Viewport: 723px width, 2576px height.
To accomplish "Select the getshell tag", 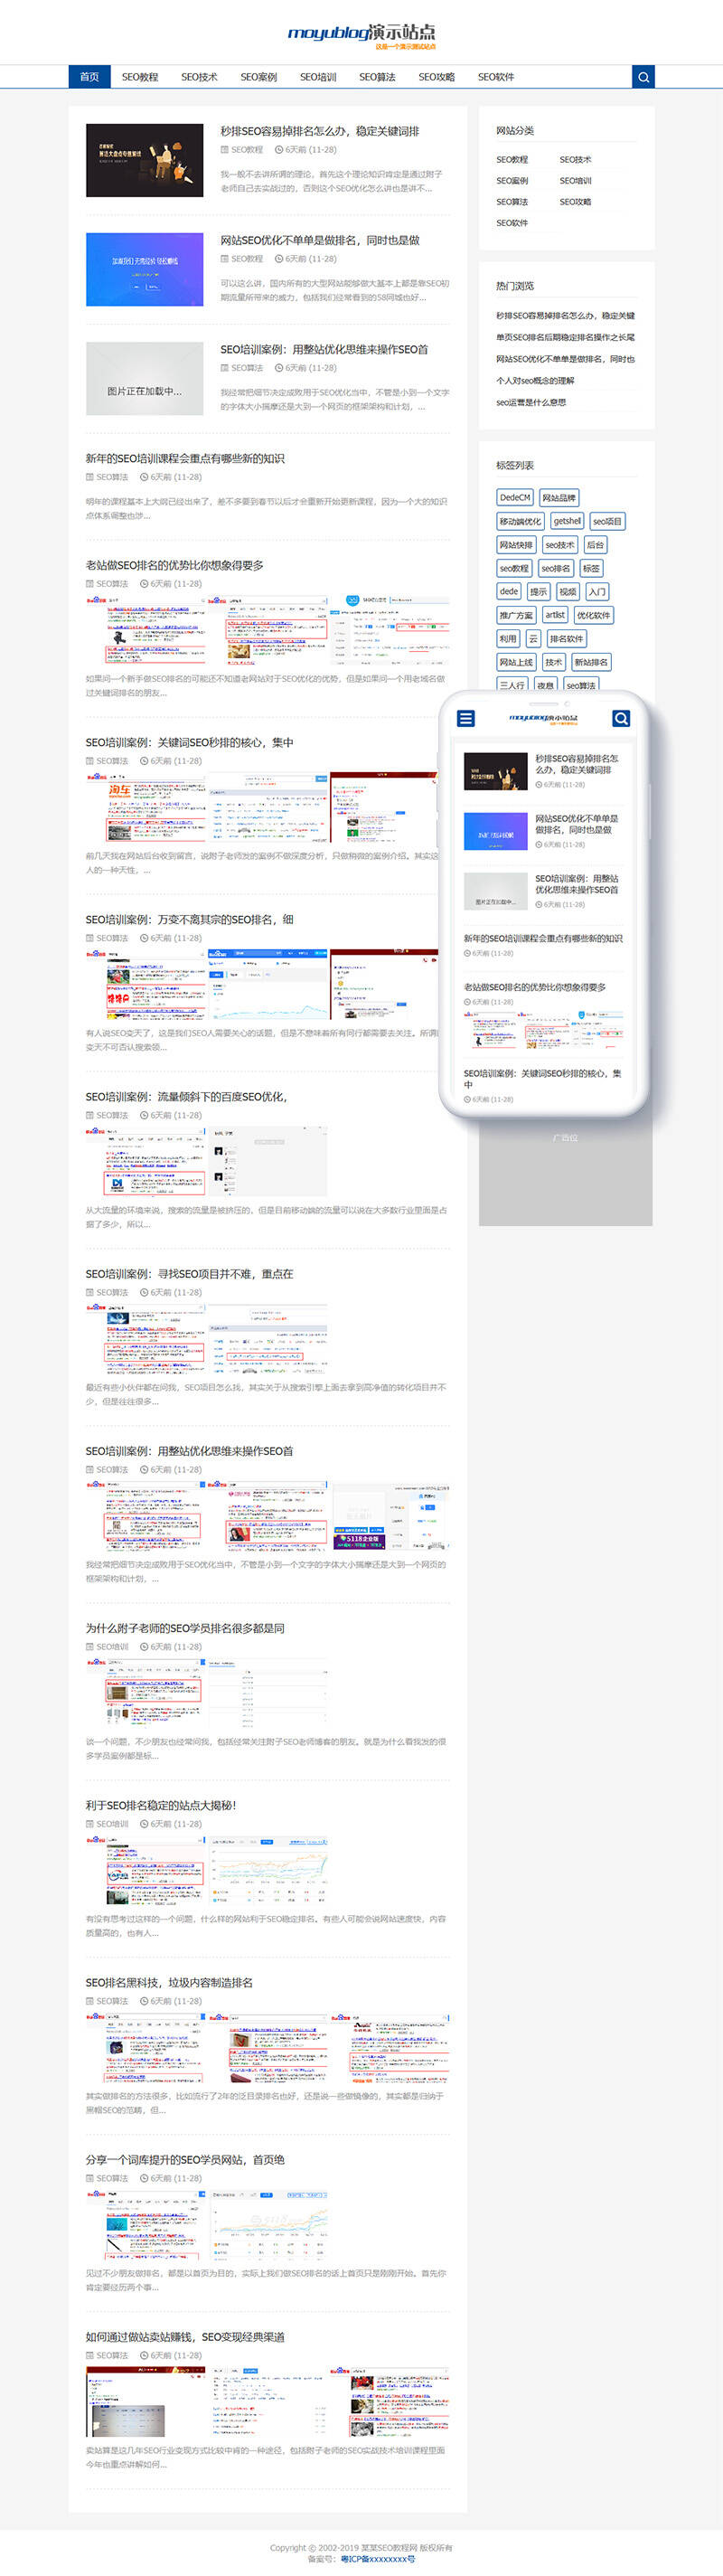I will click(567, 521).
